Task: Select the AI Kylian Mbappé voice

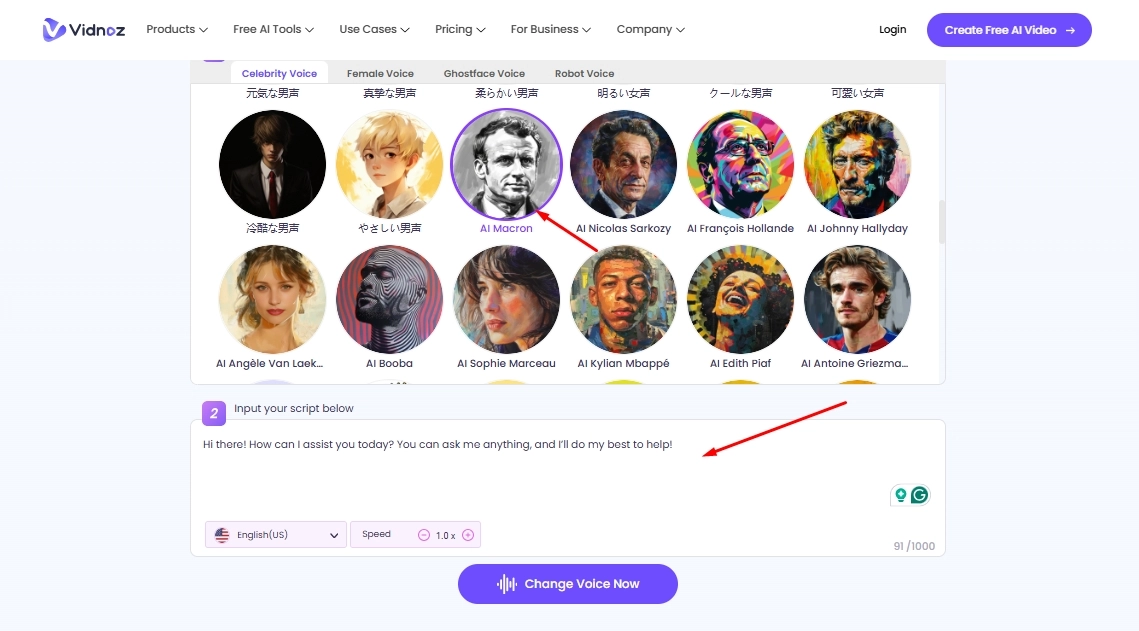Action: tap(623, 299)
